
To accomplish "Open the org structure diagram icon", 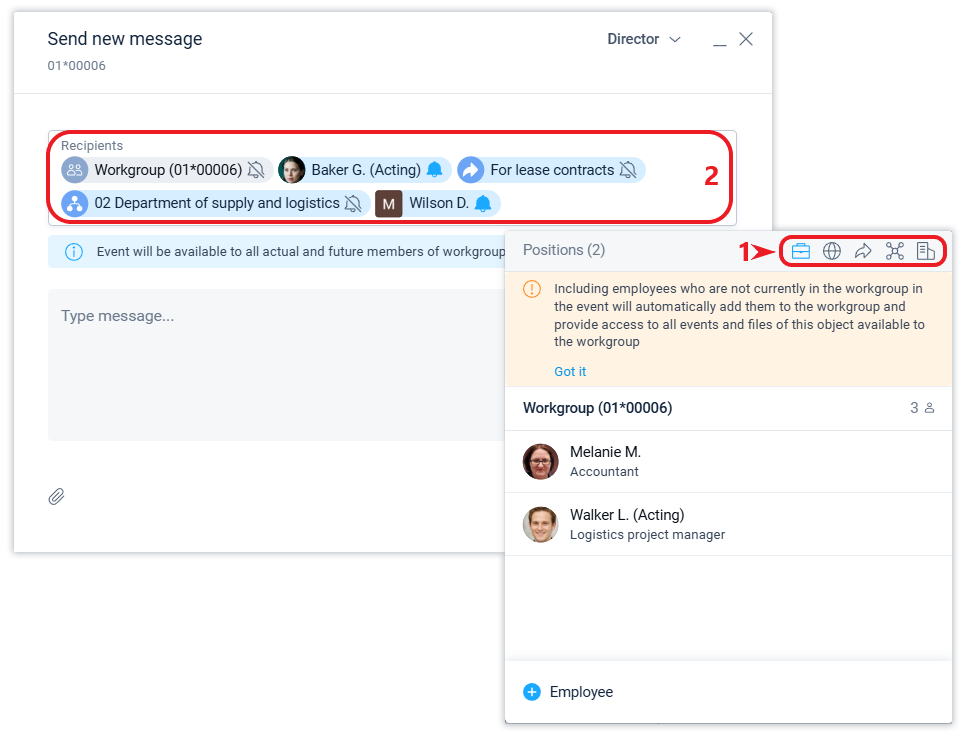I will [894, 251].
